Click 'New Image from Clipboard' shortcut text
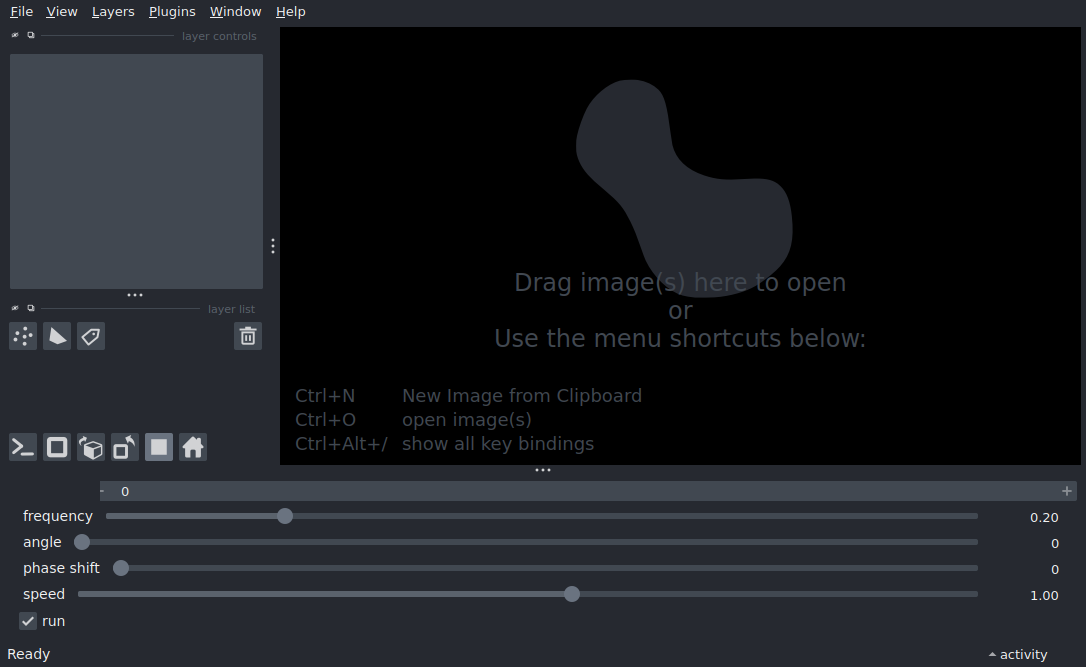1086x667 pixels. 522,395
